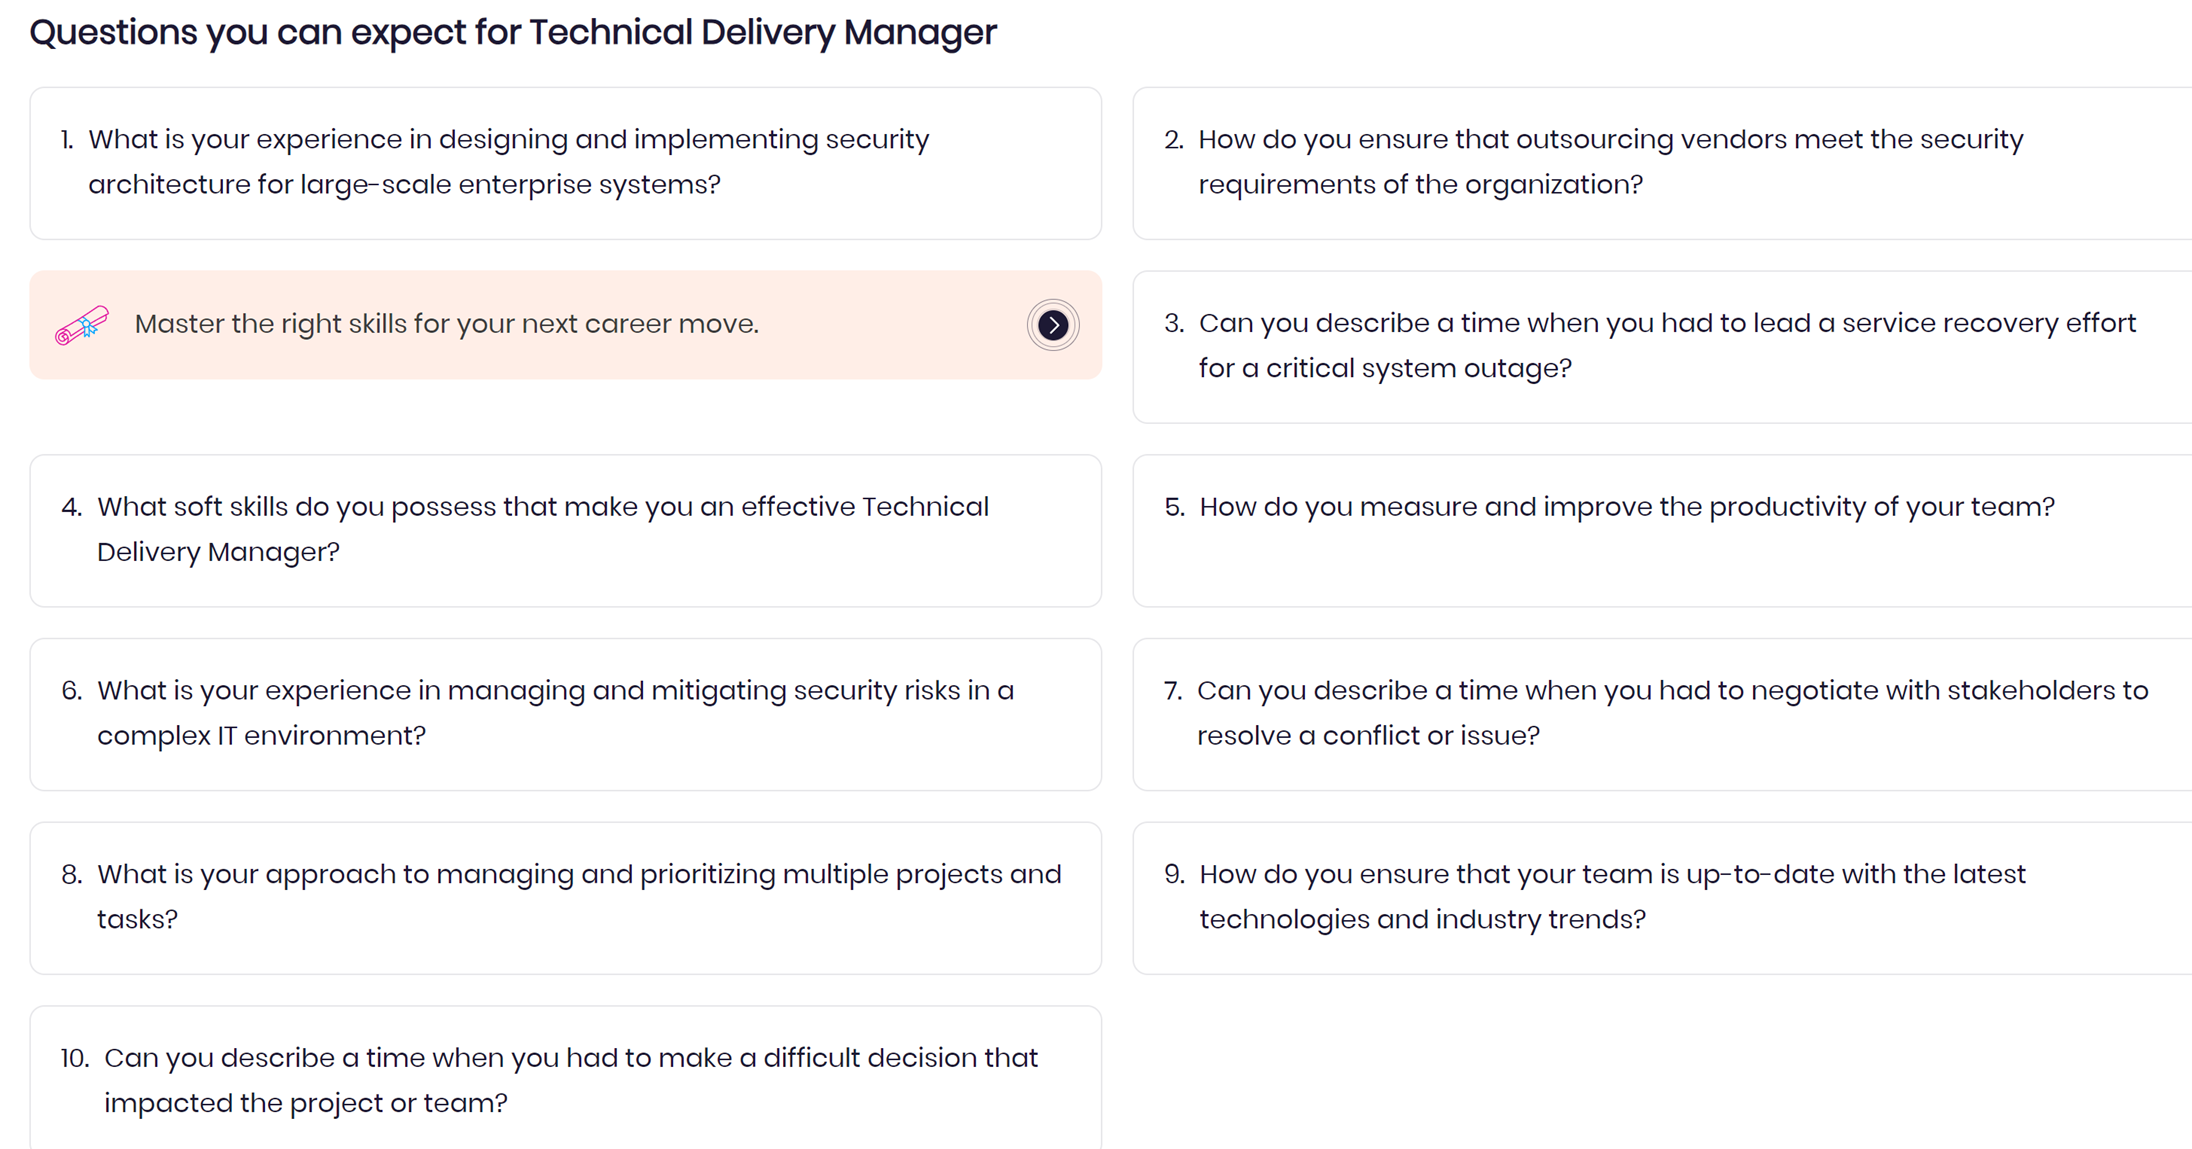Image resolution: width=2192 pixels, height=1149 pixels.
Task: Select question 6 about mitigating security risks
Action: click(565, 715)
